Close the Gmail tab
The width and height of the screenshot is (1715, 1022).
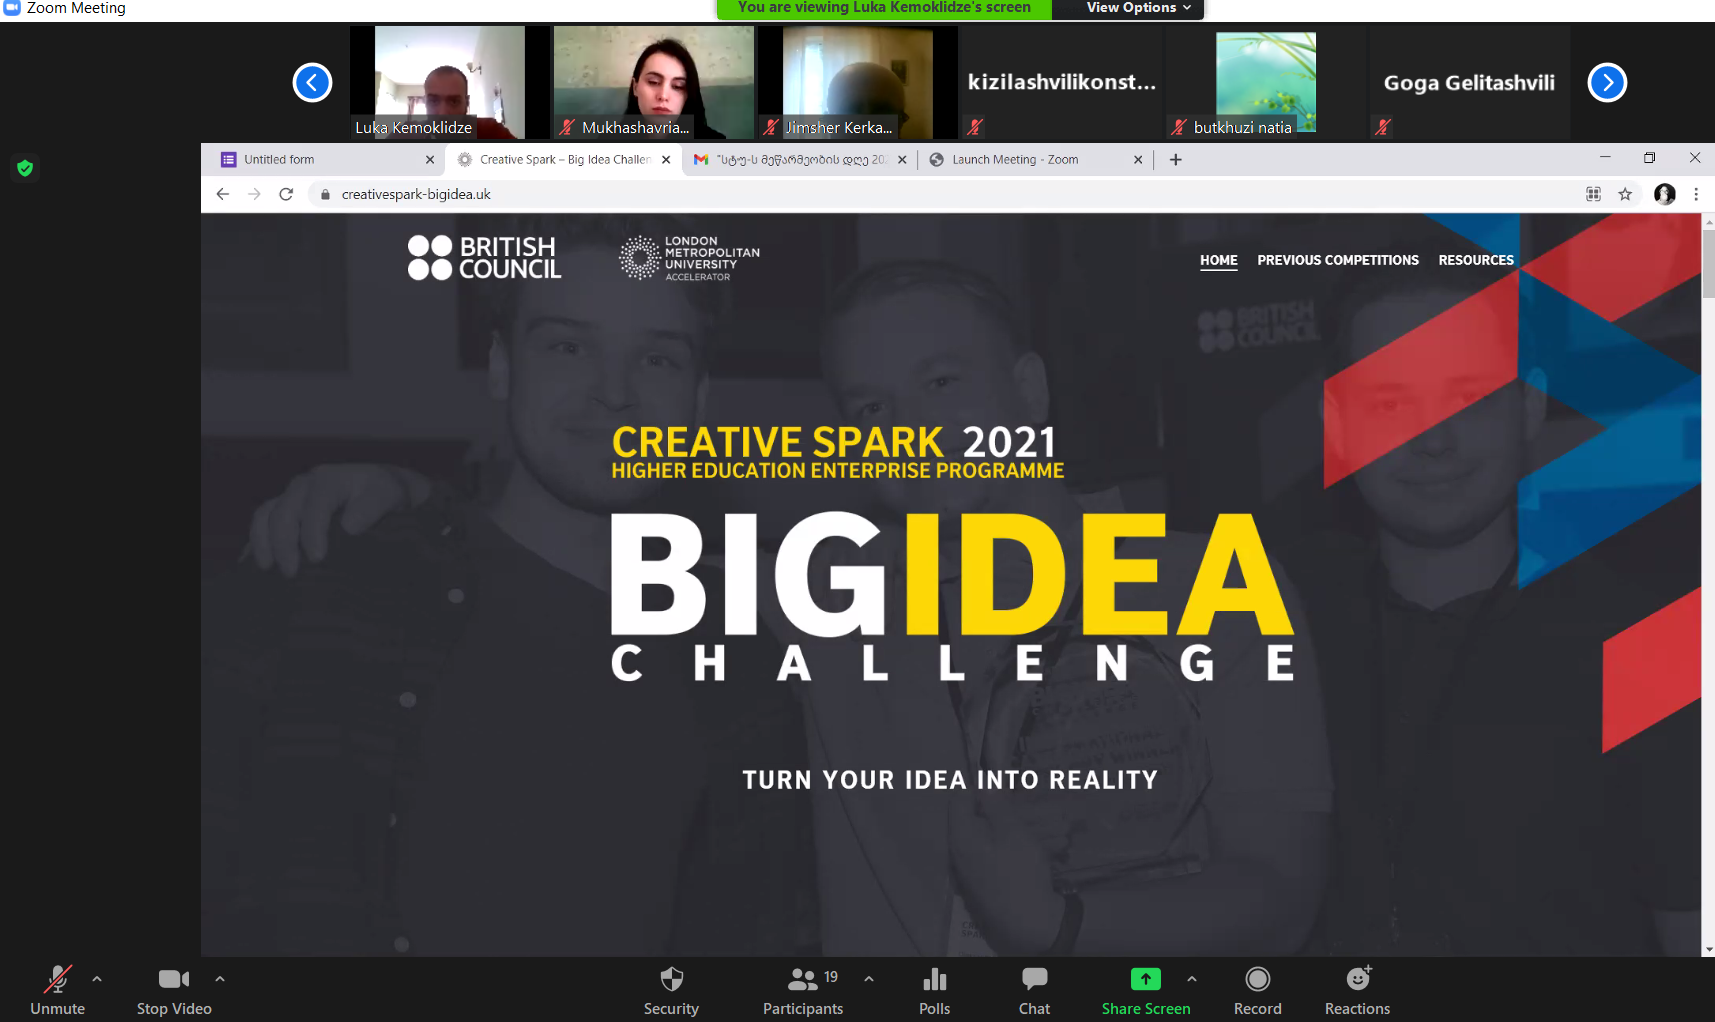click(x=902, y=160)
